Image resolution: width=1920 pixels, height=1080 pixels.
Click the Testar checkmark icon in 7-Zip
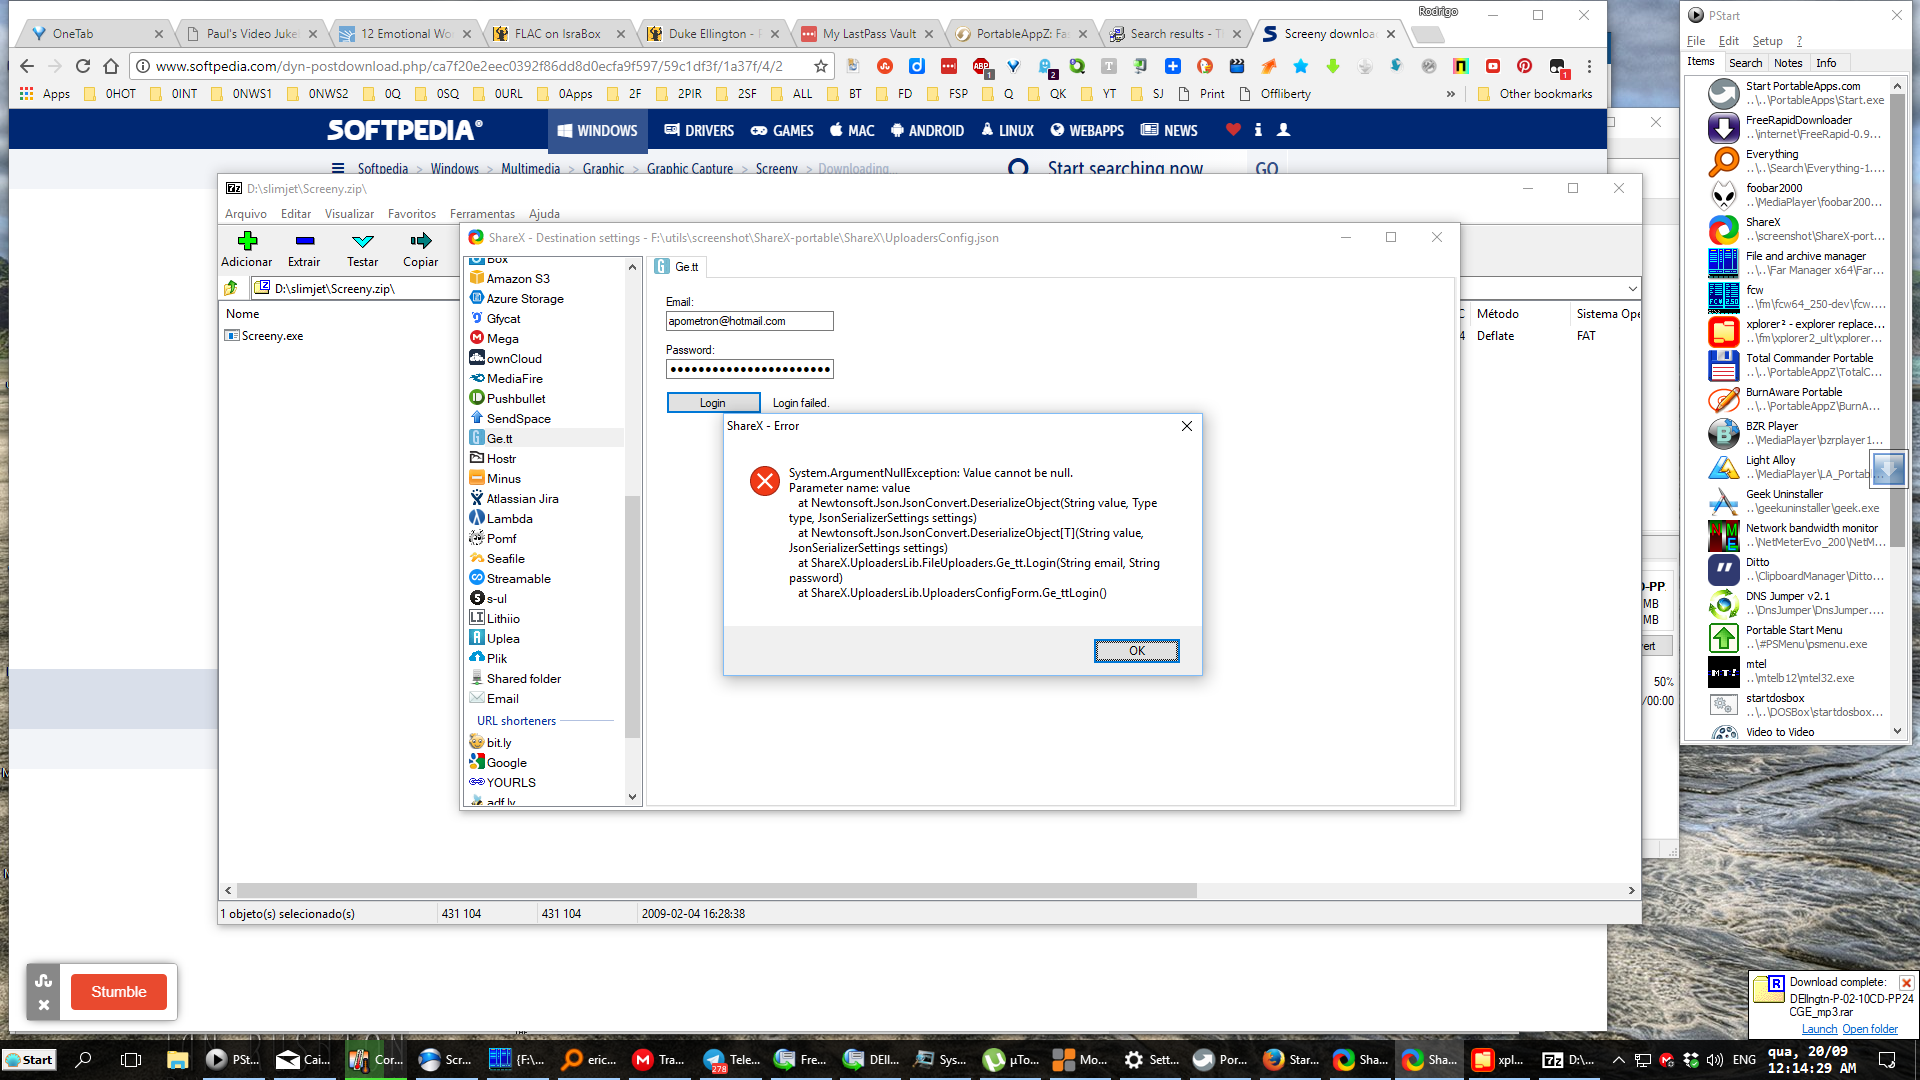coord(362,240)
